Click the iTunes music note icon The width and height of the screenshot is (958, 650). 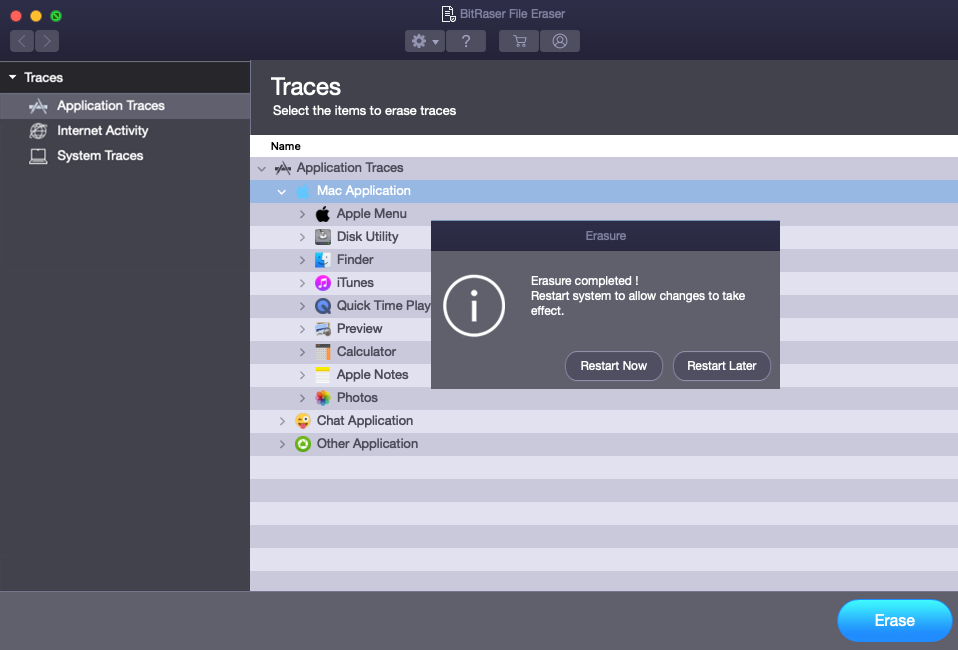click(323, 283)
